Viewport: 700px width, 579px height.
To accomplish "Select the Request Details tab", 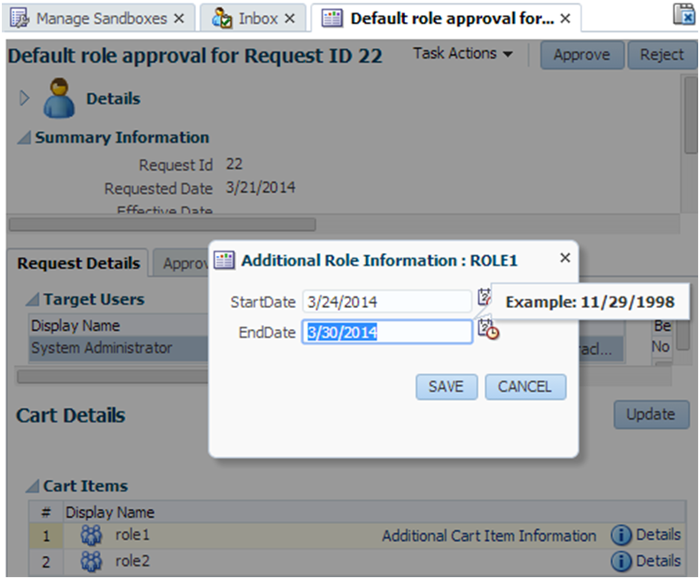I will 78,263.
